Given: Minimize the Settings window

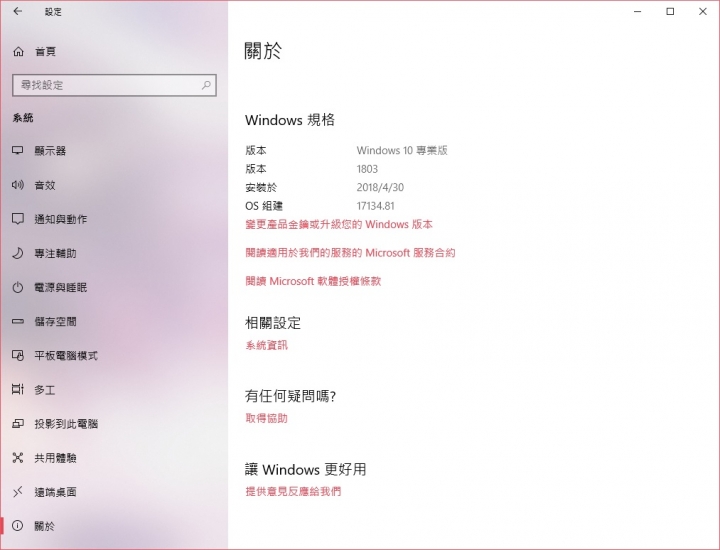Looking at the screenshot, I should (637, 11).
